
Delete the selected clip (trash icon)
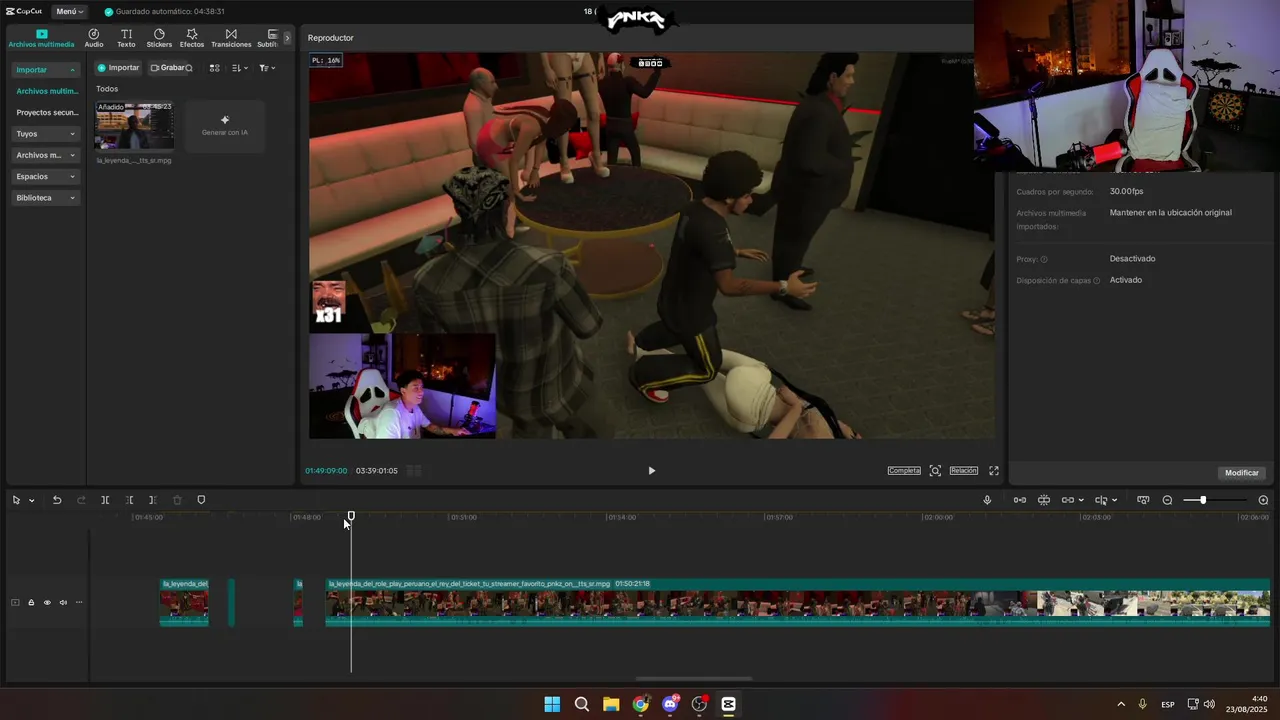(x=177, y=500)
